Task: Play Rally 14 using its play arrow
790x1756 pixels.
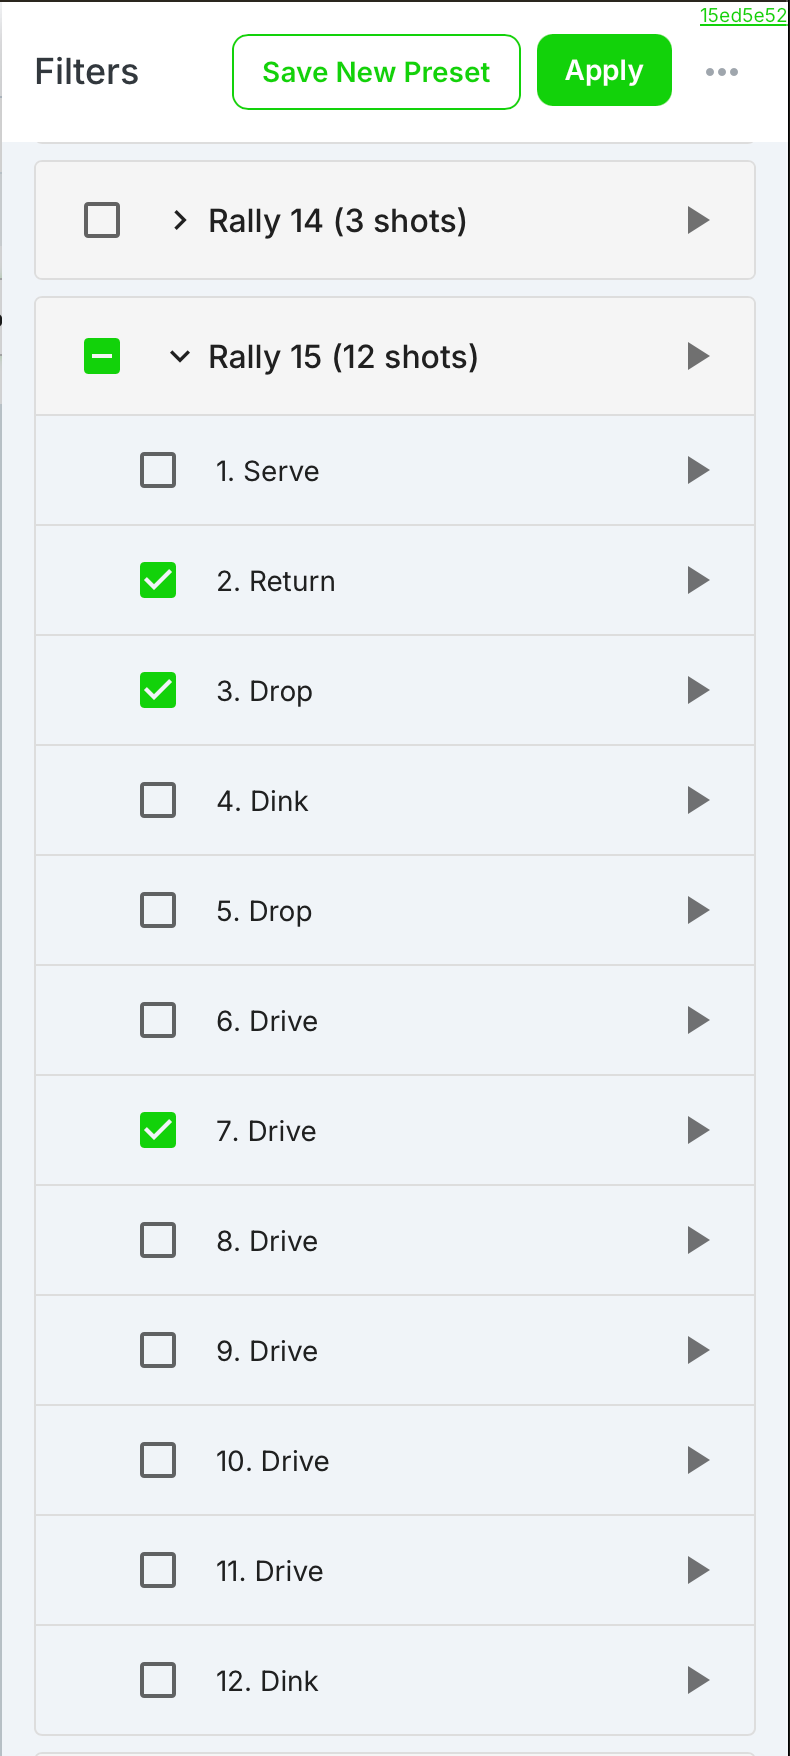Action: [x=698, y=220]
